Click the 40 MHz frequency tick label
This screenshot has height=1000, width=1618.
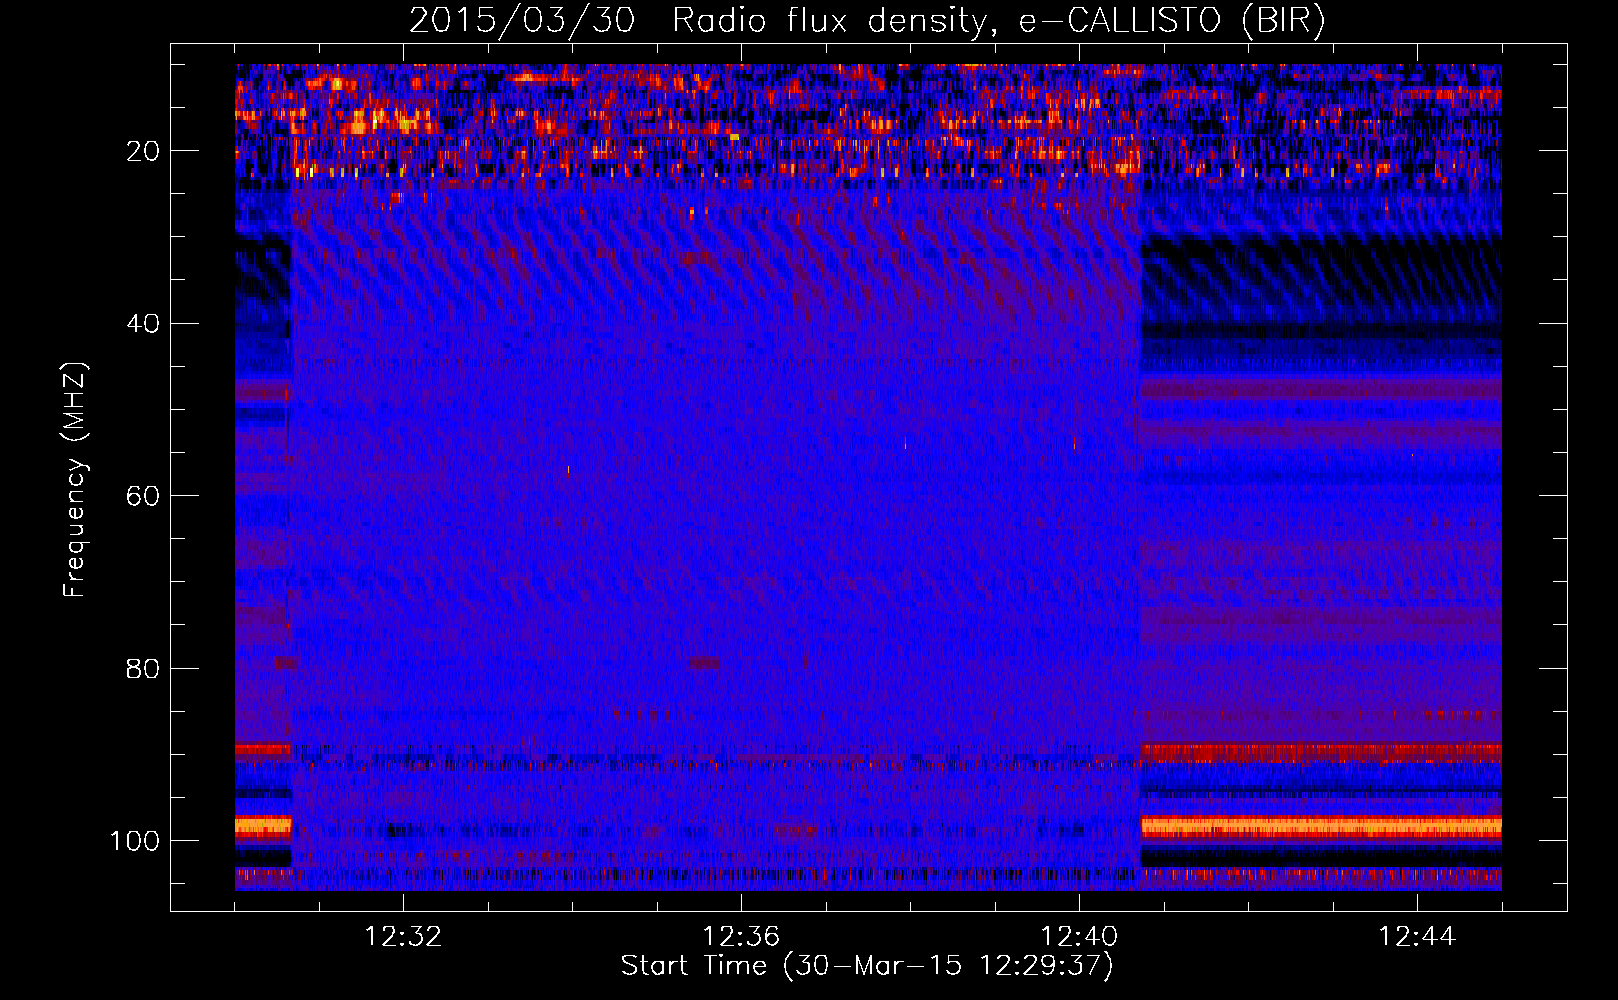coord(143,324)
